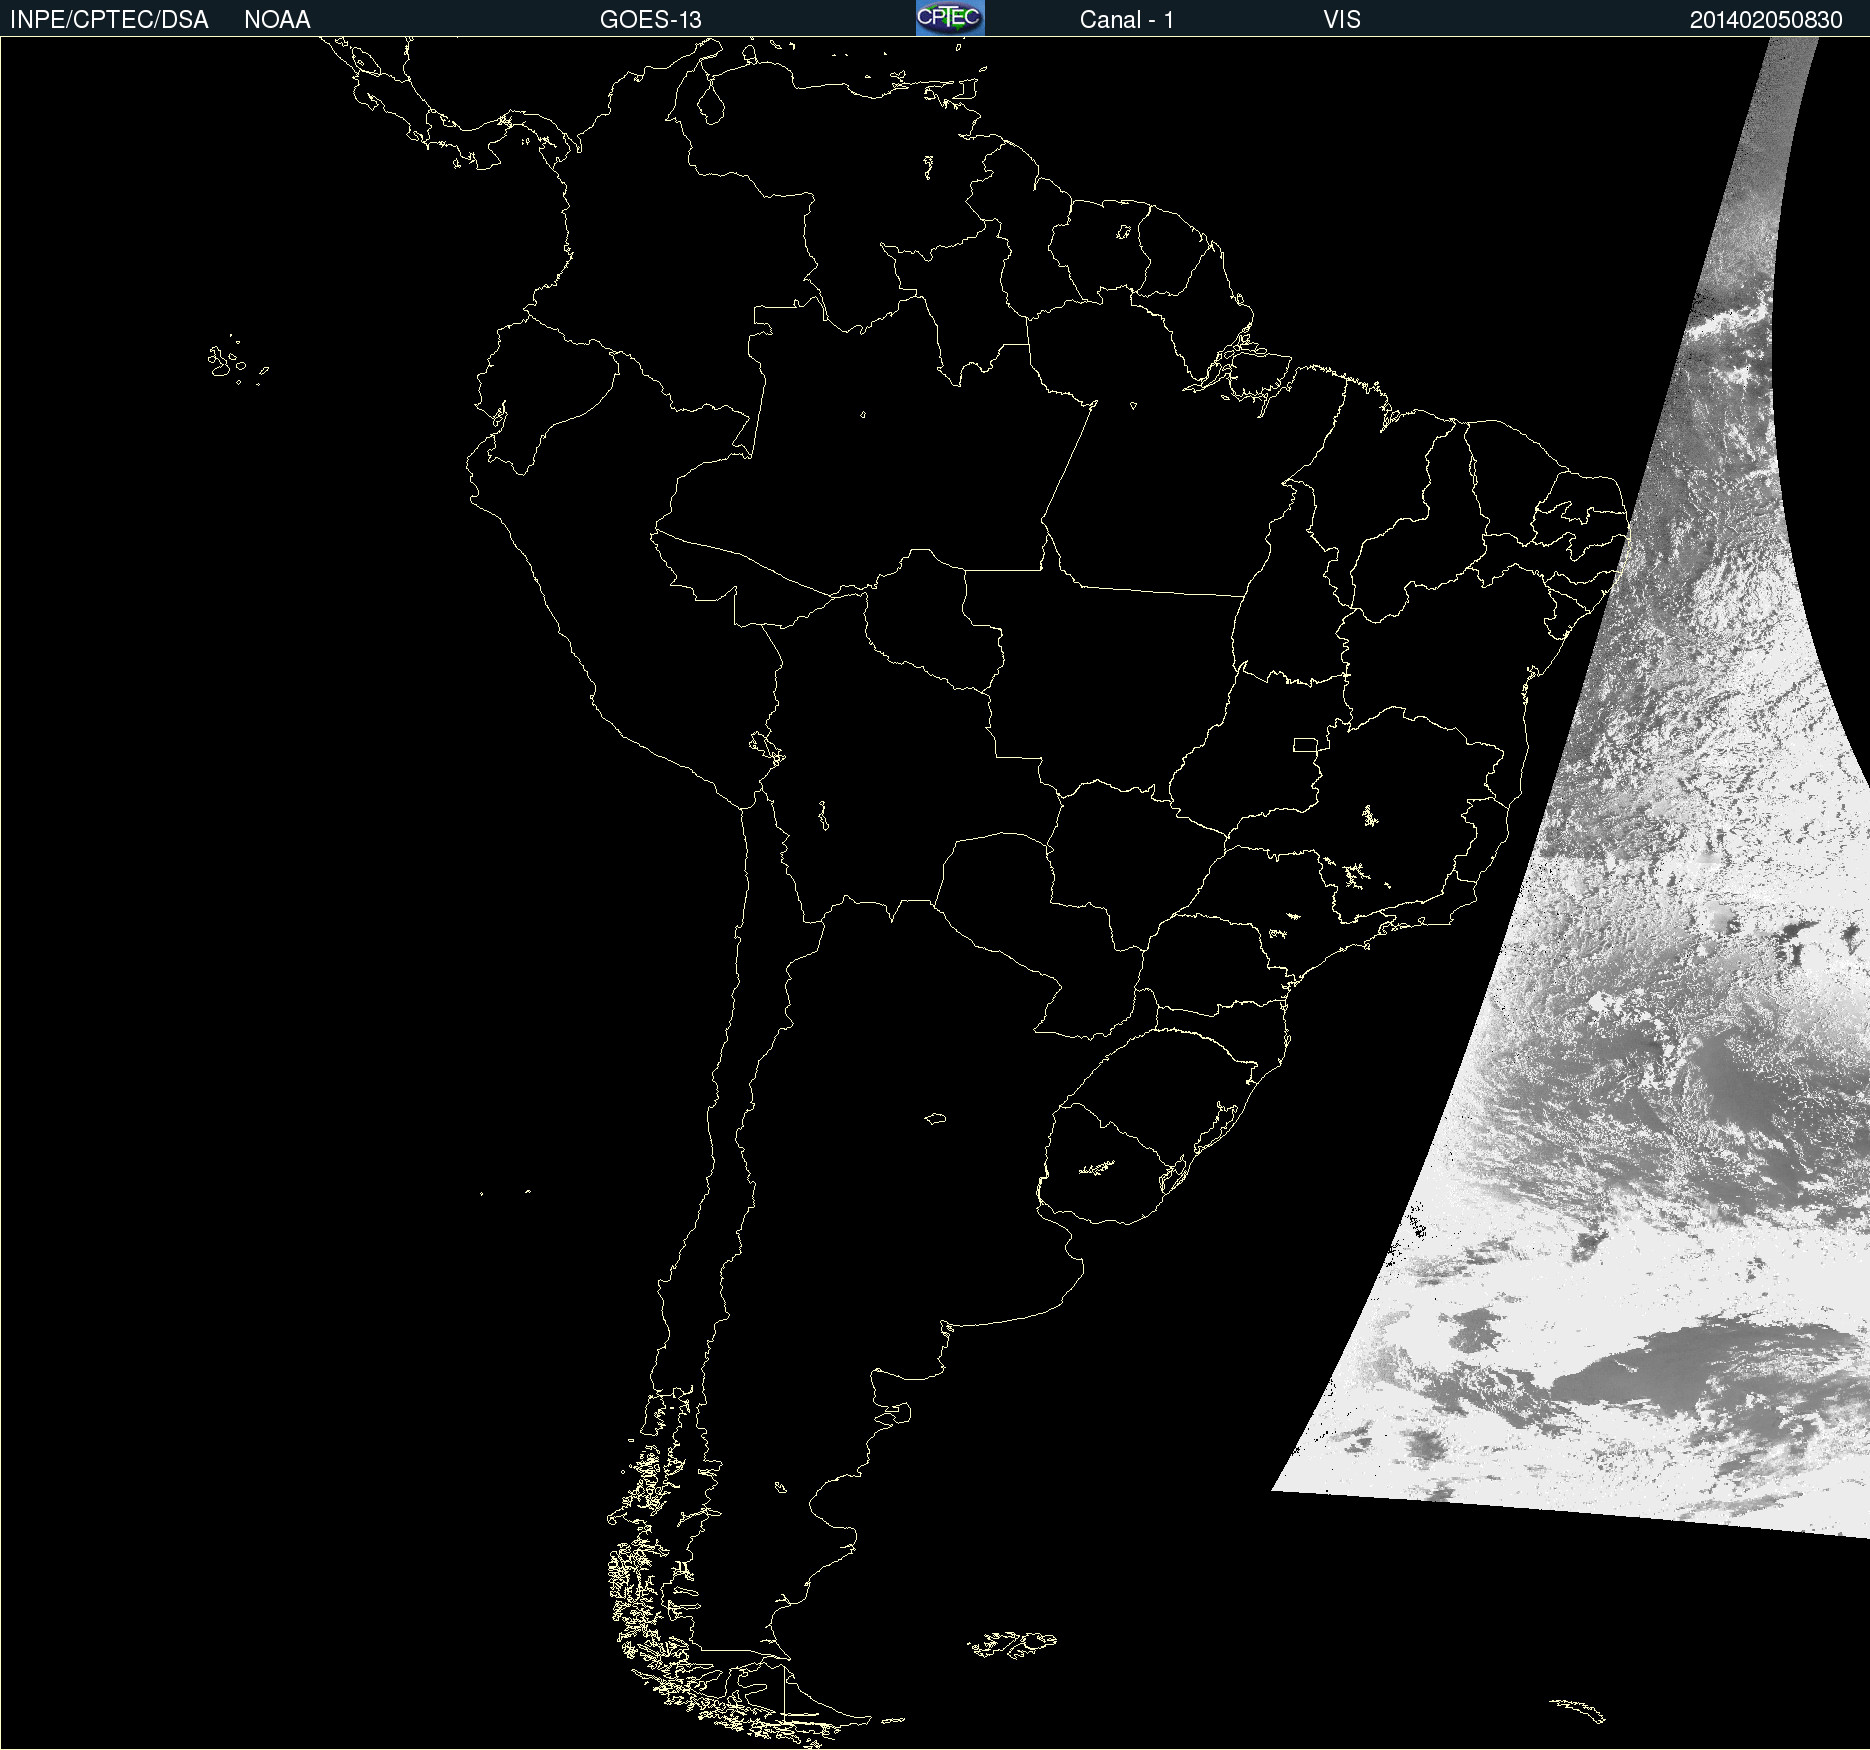Viewport: 1870px width, 1750px height.
Task: Click the VIS label in the header
Action: point(1341,20)
